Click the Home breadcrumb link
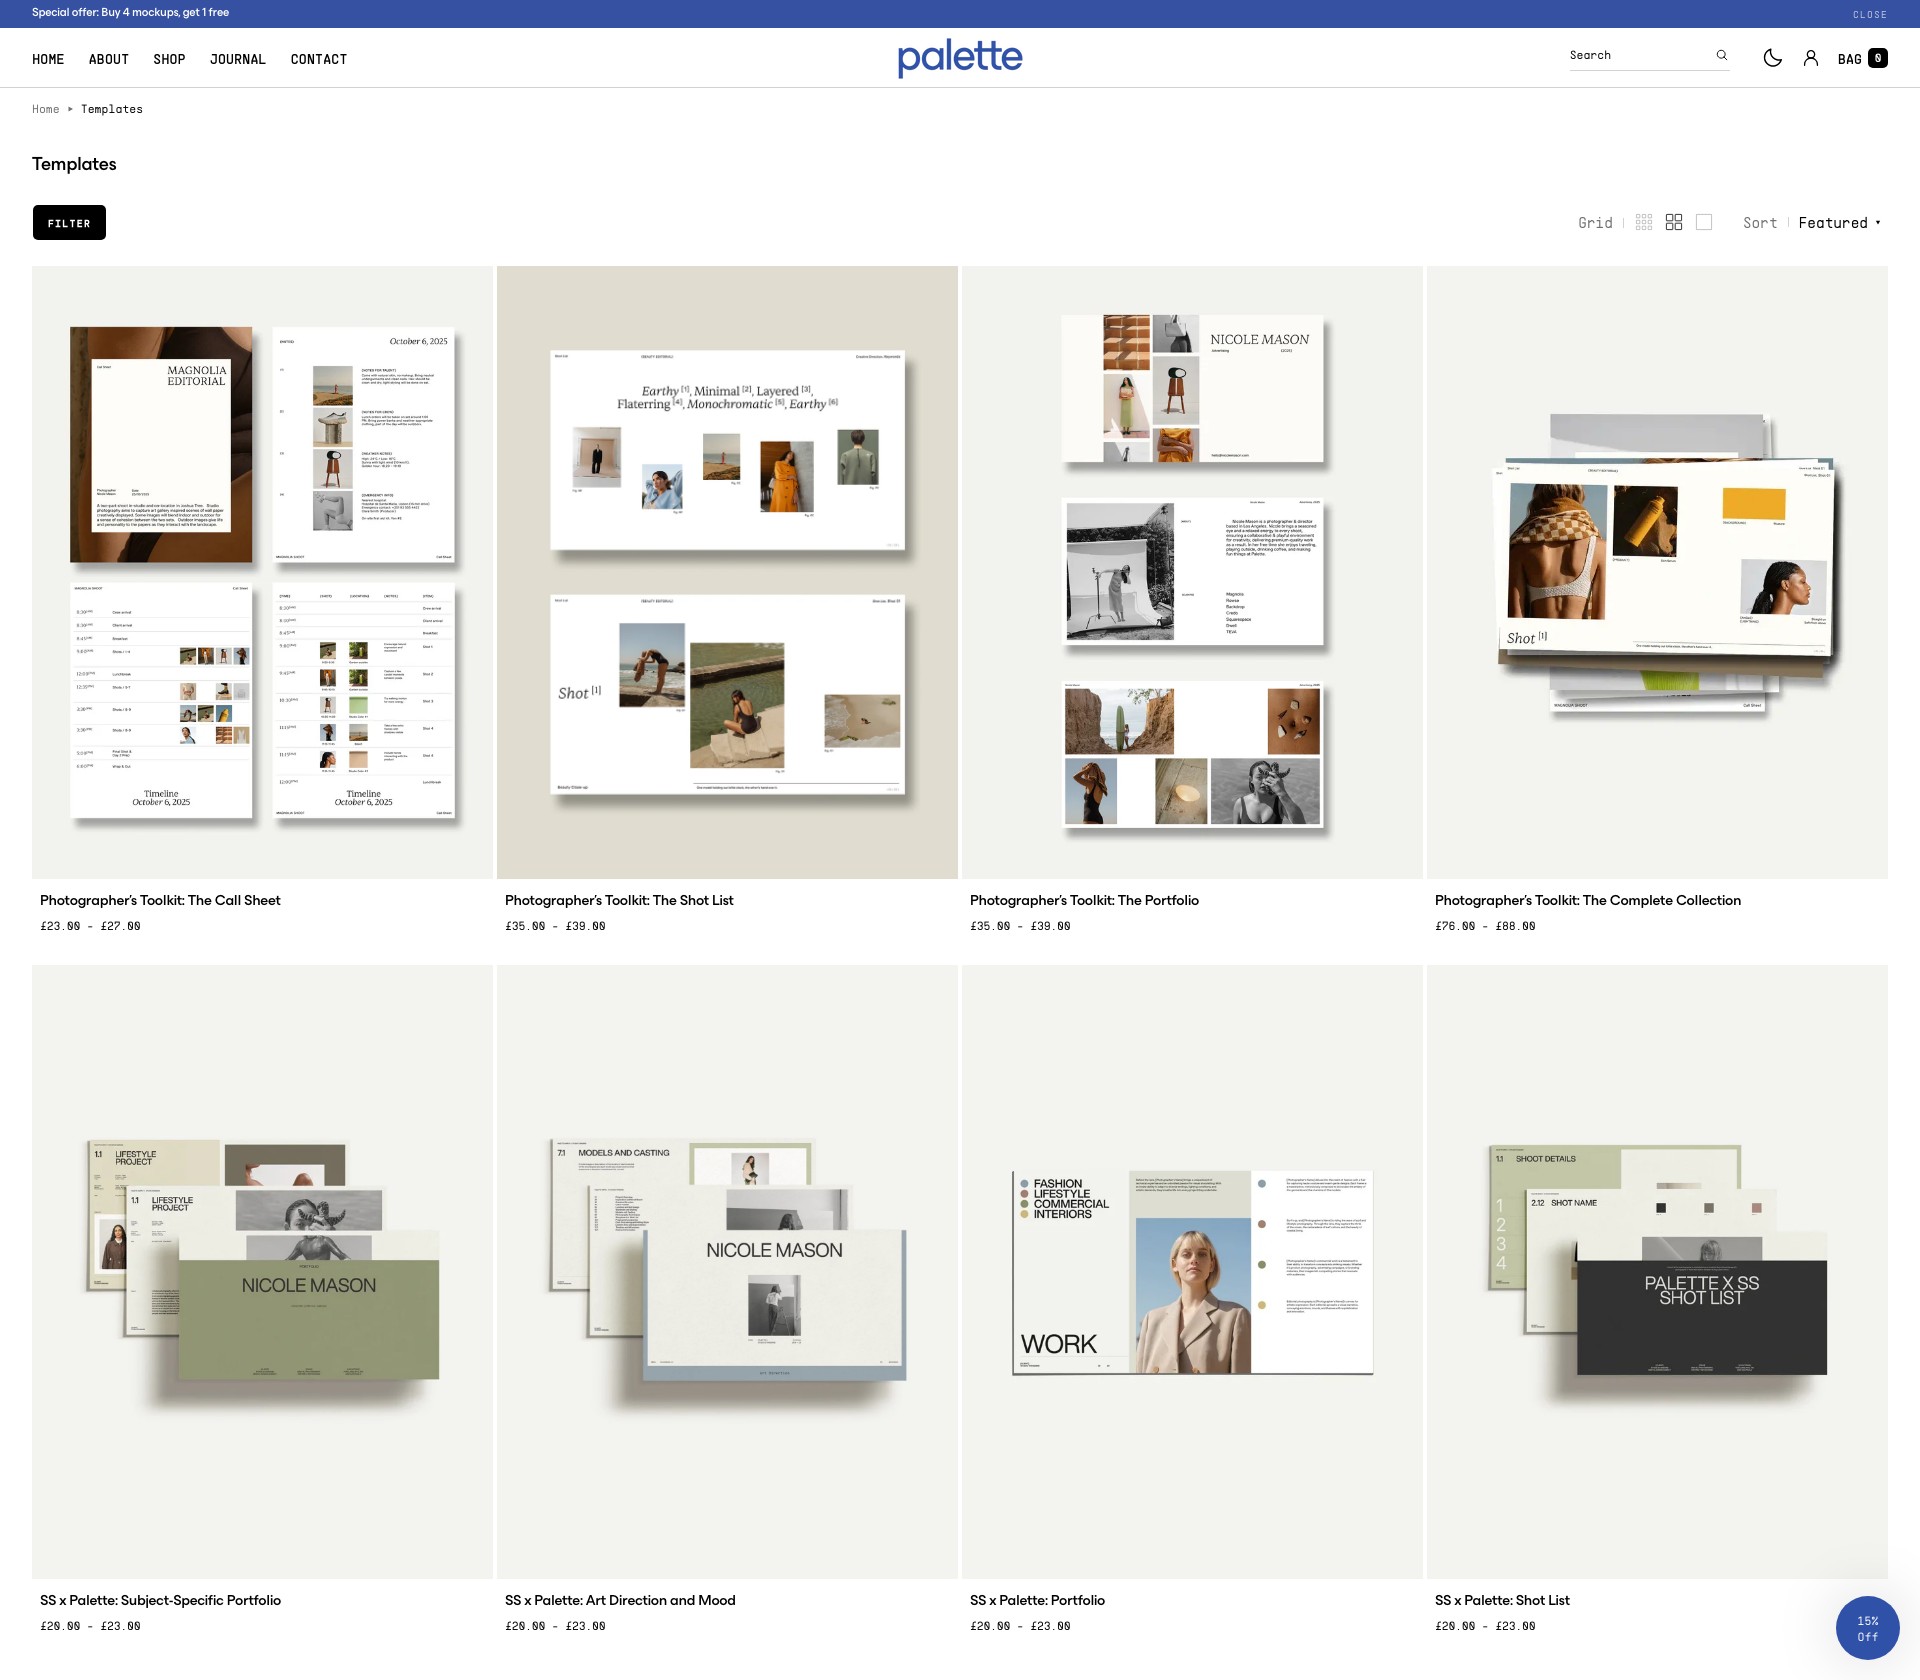Image resolution: width=1920 pixels, height=1680 pixels. (x=46, y=109)
